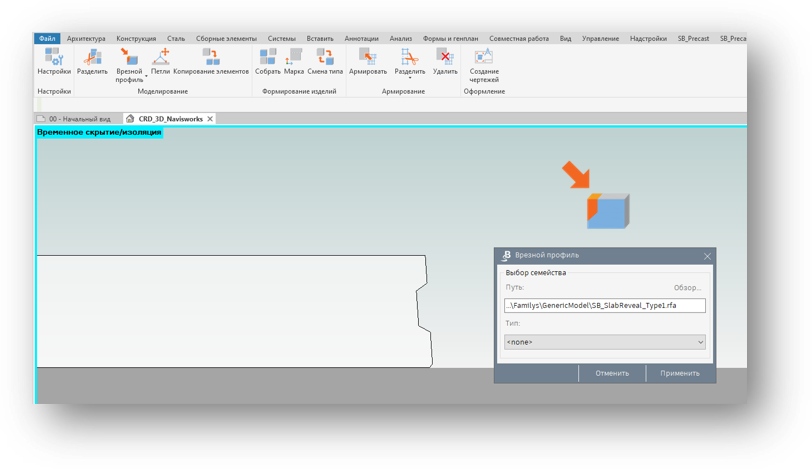Expand the Врезной профиль dropdown button
This screenshot has height=469, width=812.
click(146, 75)
